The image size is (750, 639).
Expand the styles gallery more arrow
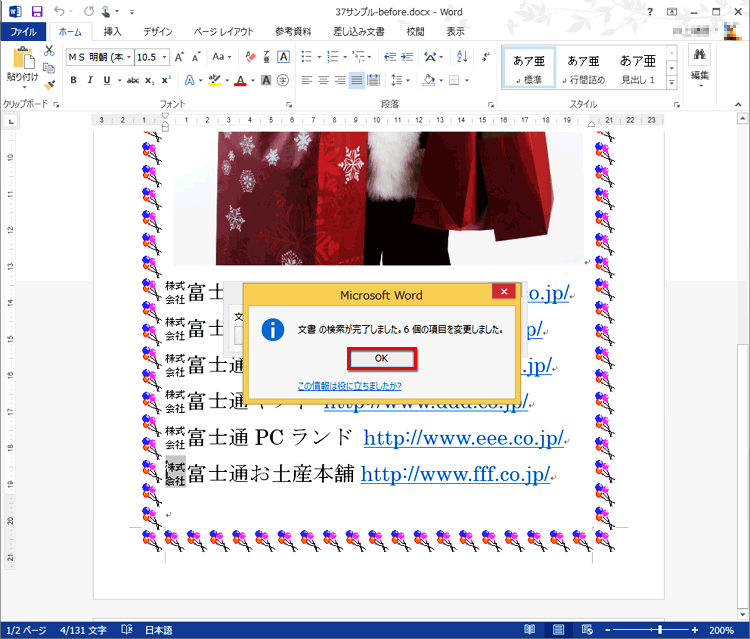pyautogui.click(x=672, y=83)
